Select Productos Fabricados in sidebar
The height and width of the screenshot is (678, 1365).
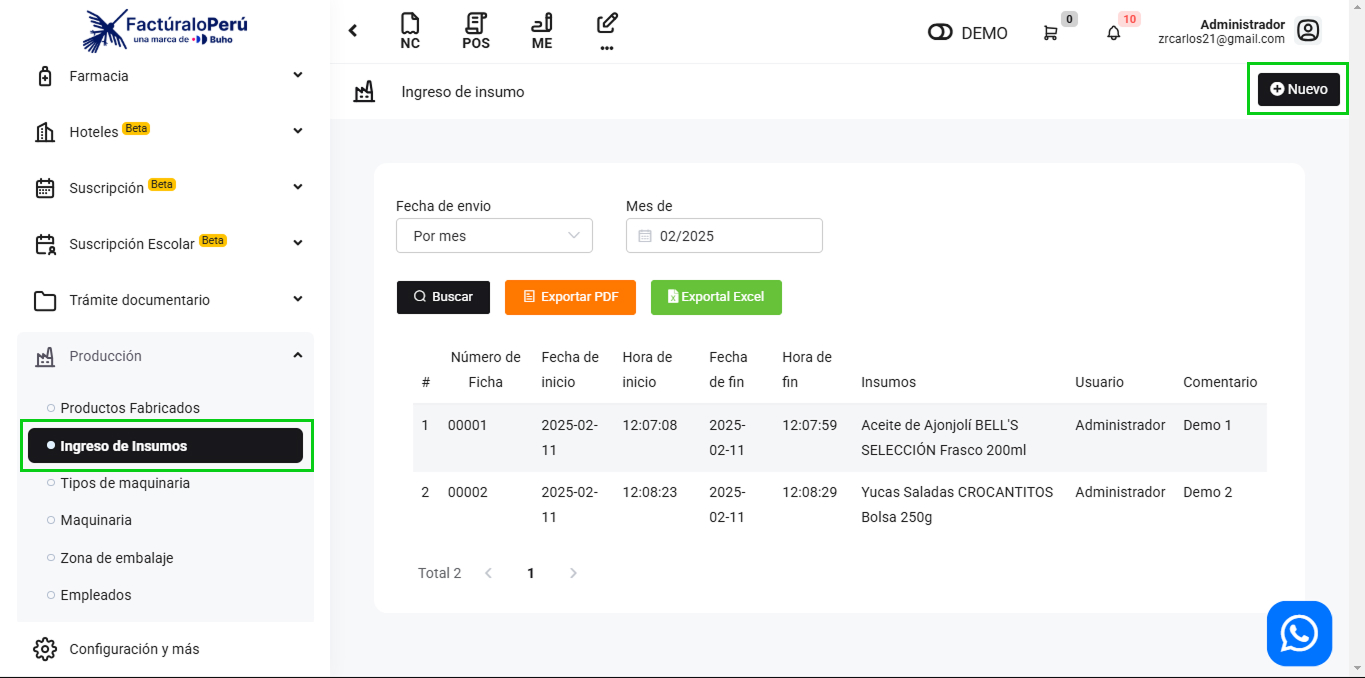click(x=130, y=408)
